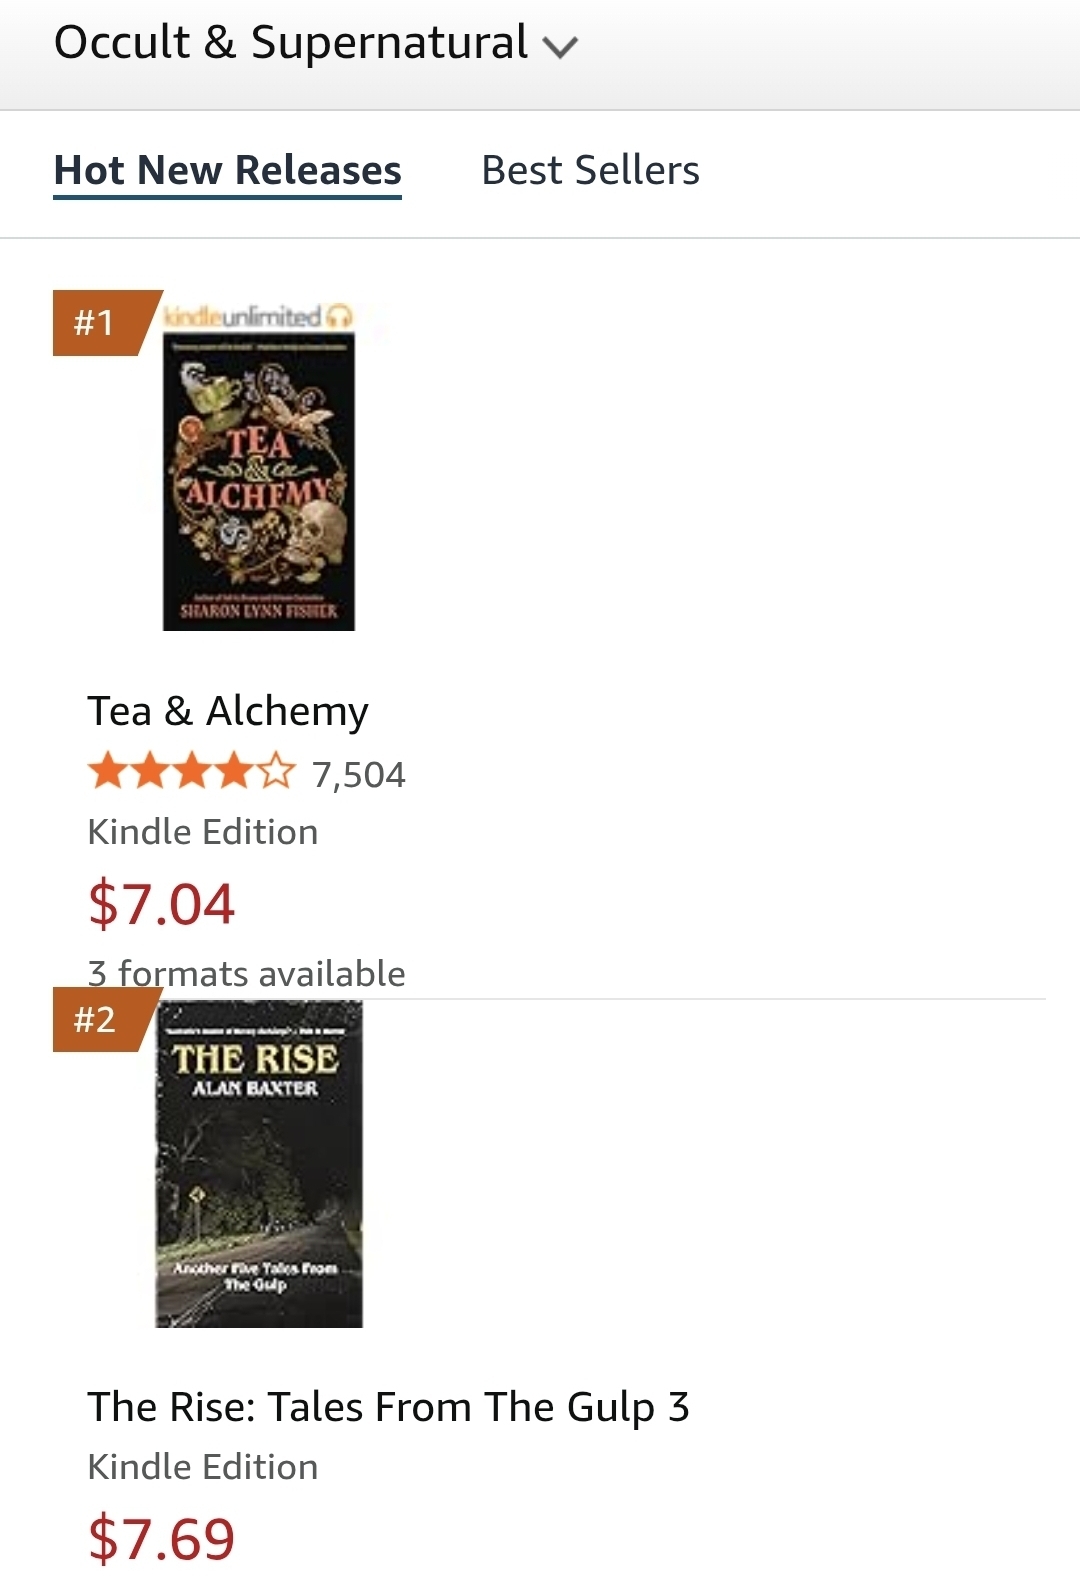Click the chevron next to Occult & Supernatural
Screen dimensions: 1080x1578
tap(560, 47)
